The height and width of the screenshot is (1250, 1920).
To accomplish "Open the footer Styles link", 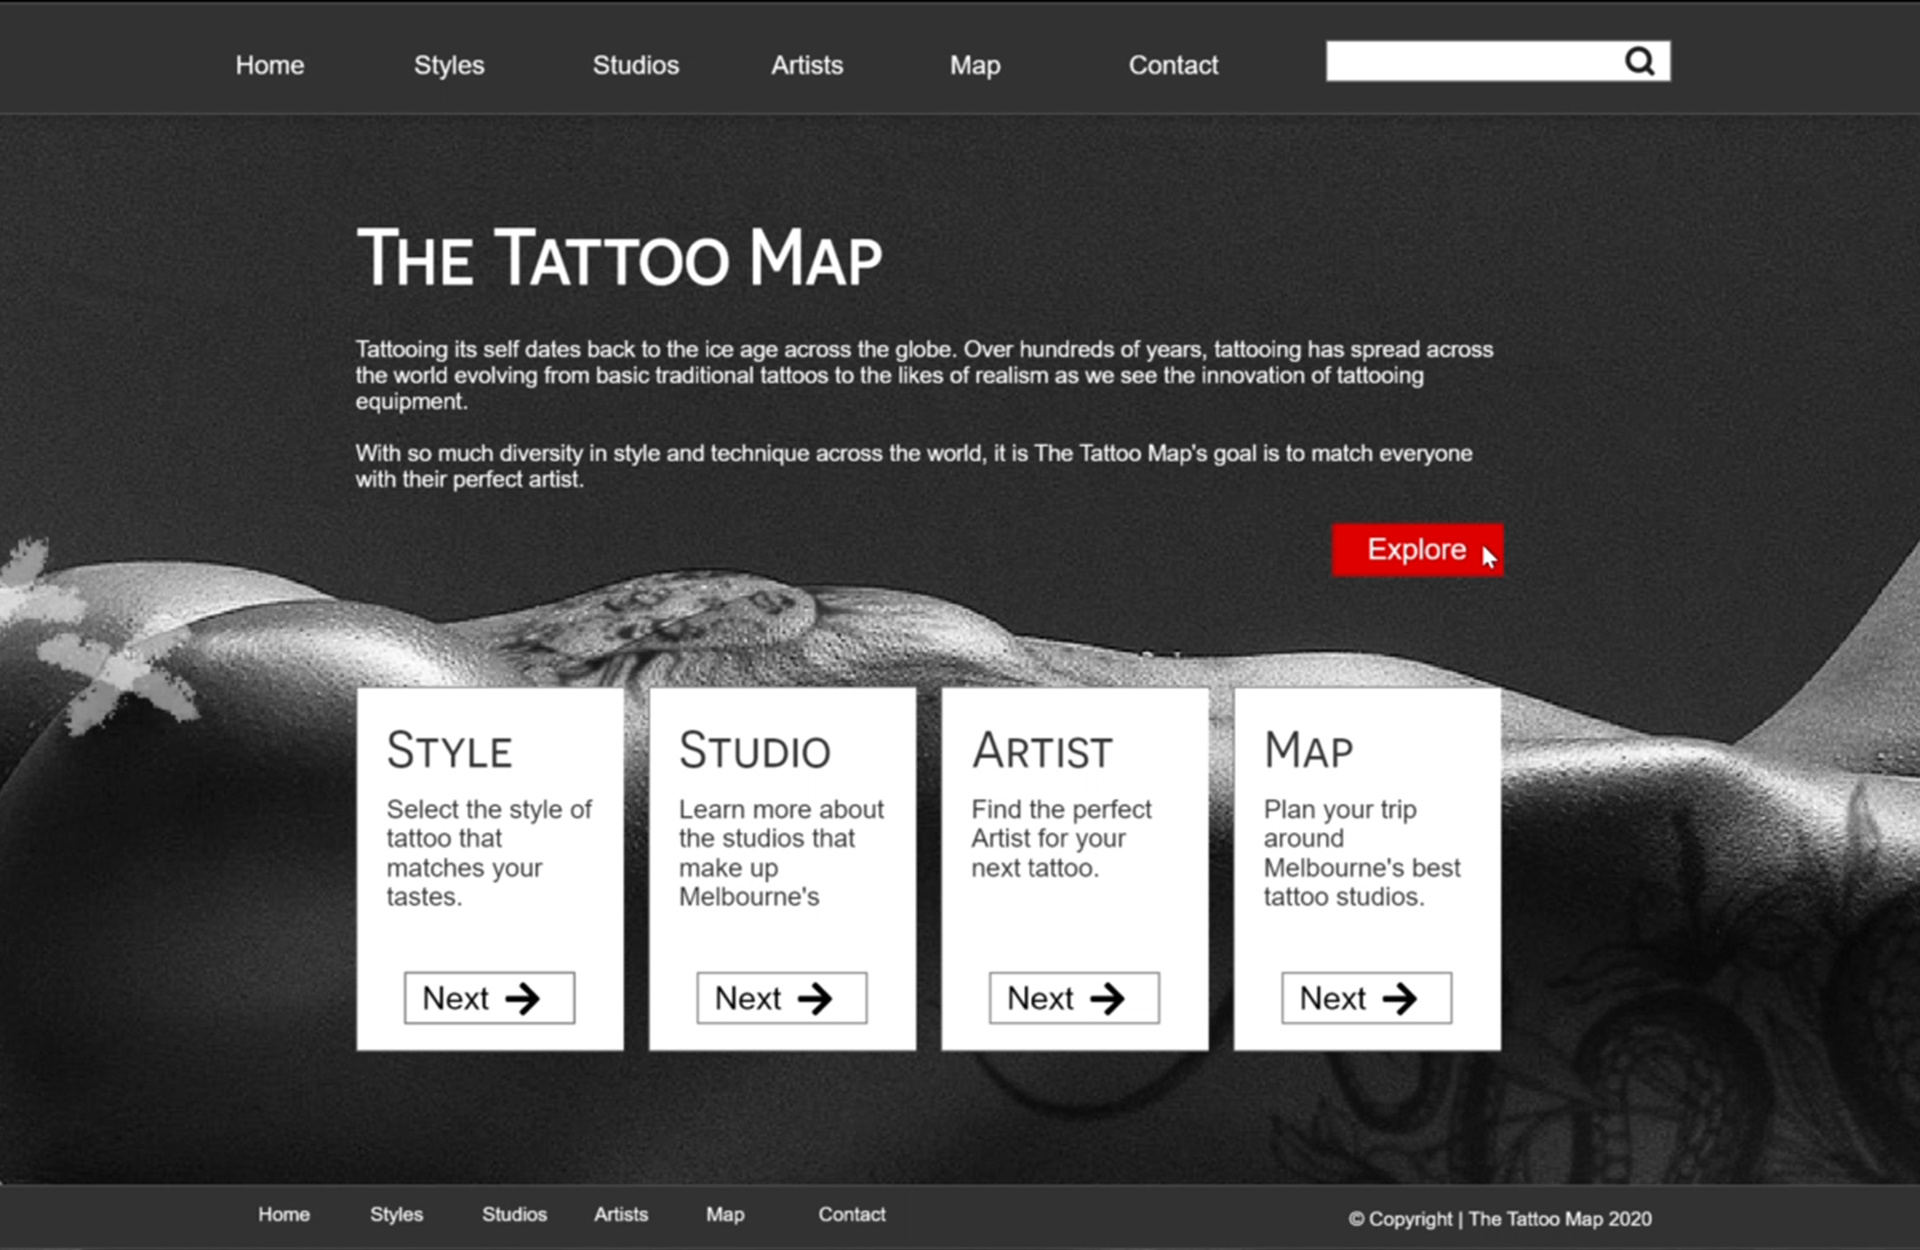I will pos(397,1214).
